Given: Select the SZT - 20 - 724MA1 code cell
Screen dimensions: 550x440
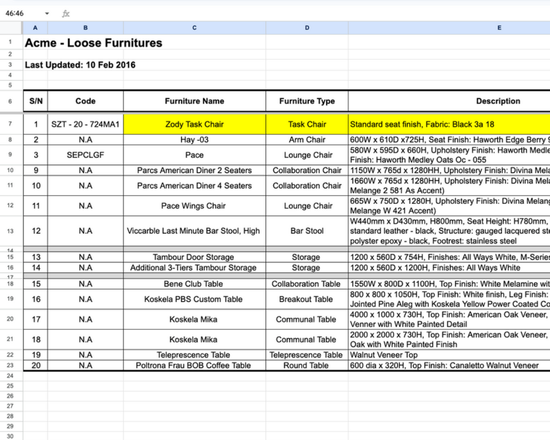Looking at the screenshot, I should 86,124.
